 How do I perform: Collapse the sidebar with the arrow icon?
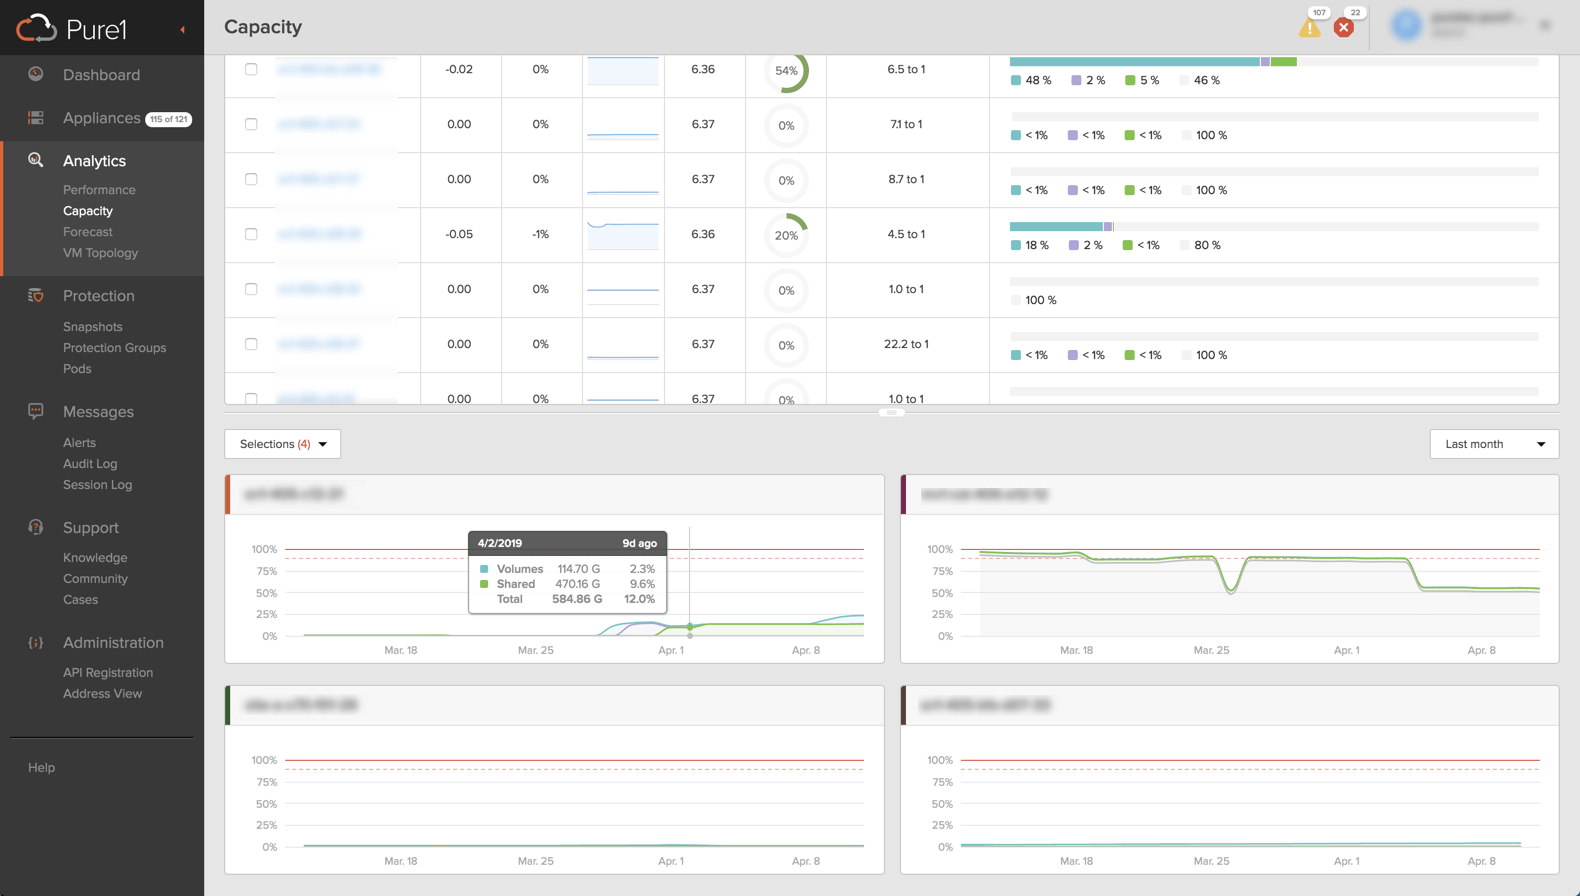click(x=182, y=30)
